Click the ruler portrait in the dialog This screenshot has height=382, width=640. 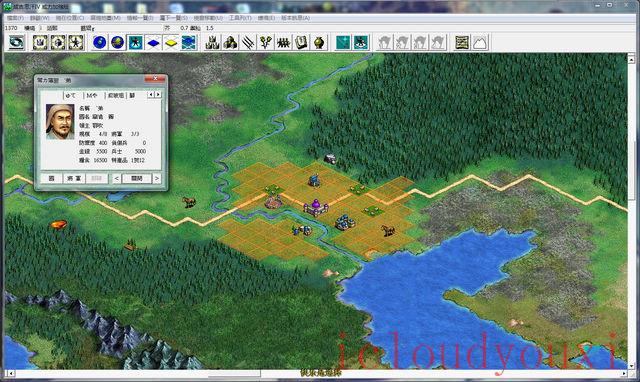pyautogui.click(x=60, y=122)
